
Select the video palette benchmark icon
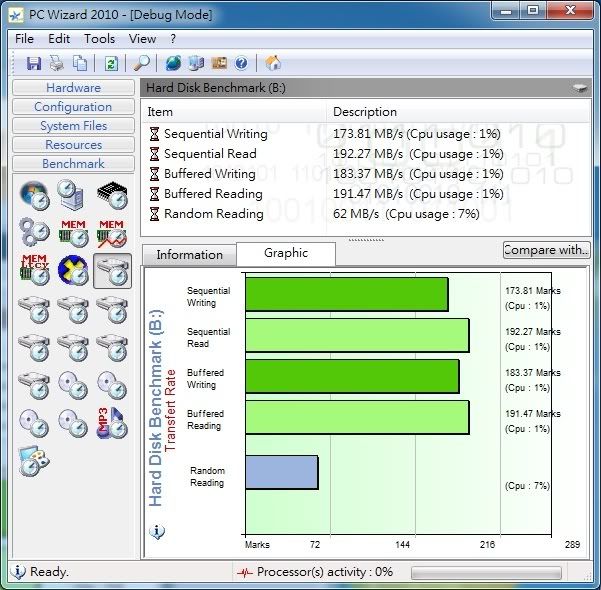[x=34, y=460]
